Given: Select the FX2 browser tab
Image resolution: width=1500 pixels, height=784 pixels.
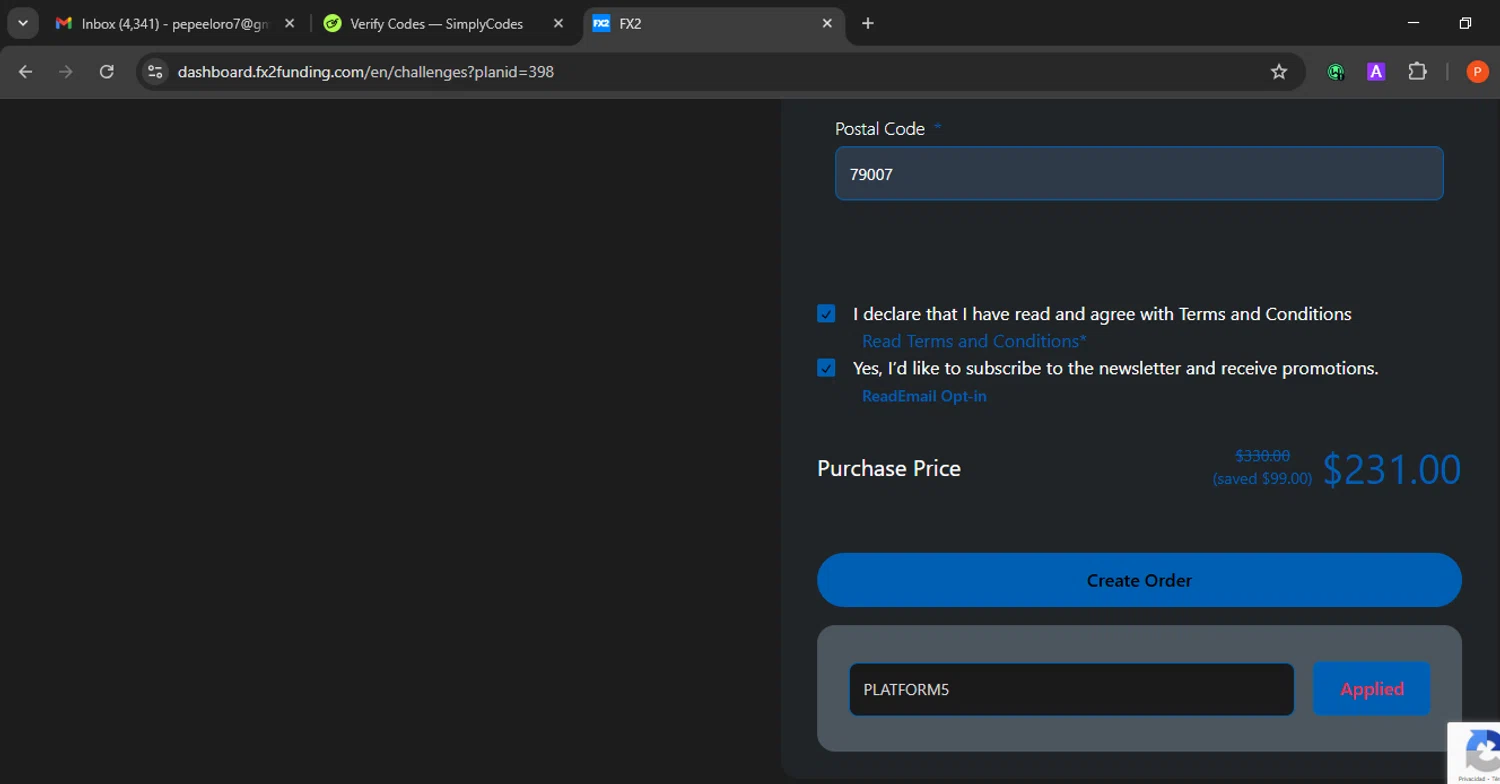Looking at the screenshot, I should click(x=714, y=23).
